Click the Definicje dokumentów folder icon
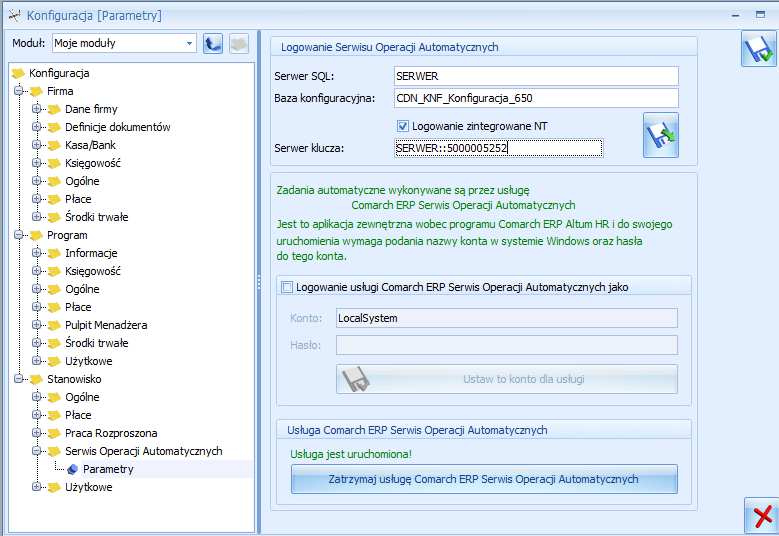 (54, 128)
